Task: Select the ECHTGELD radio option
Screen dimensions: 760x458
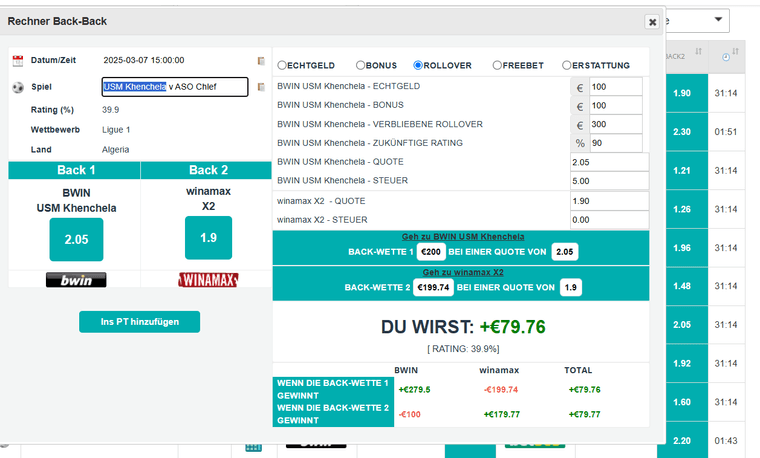Action: (x=282, y=65)
